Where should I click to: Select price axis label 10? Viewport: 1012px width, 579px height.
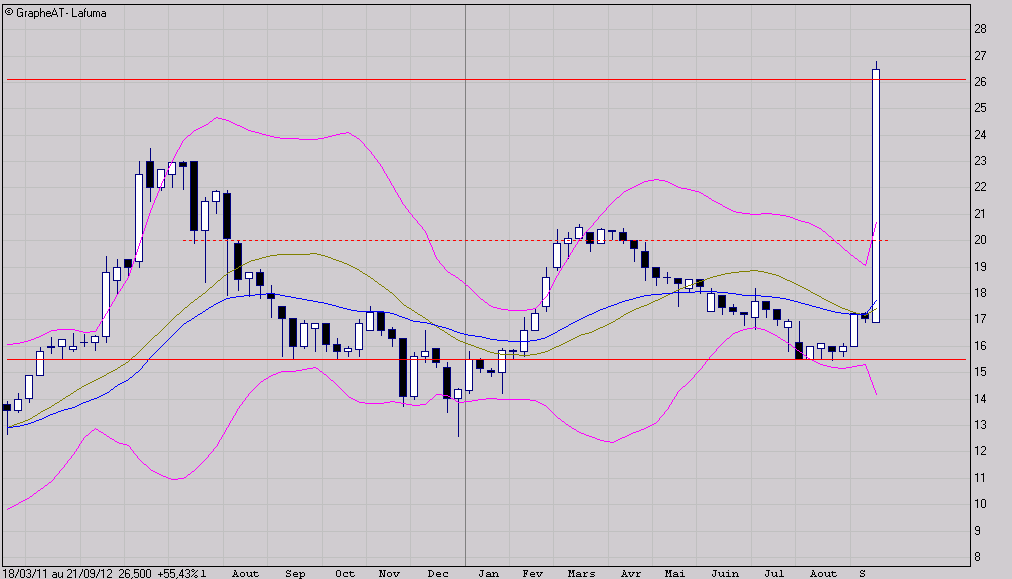pos(980,503)
